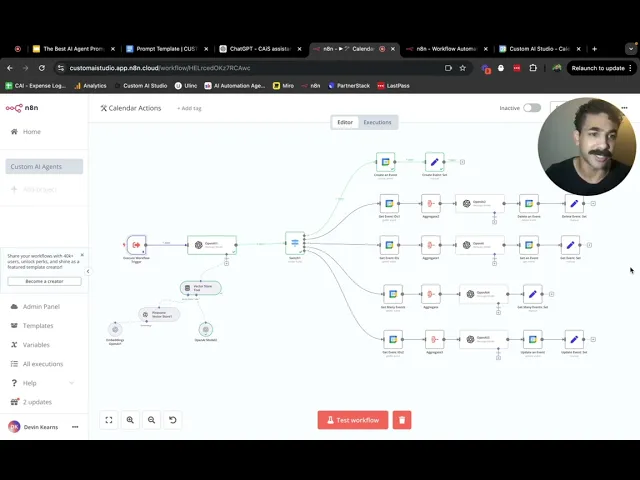Screen dimensions: 640x480
Task: Open the OpenAI Model circular node
Action: tap(206, 329)
